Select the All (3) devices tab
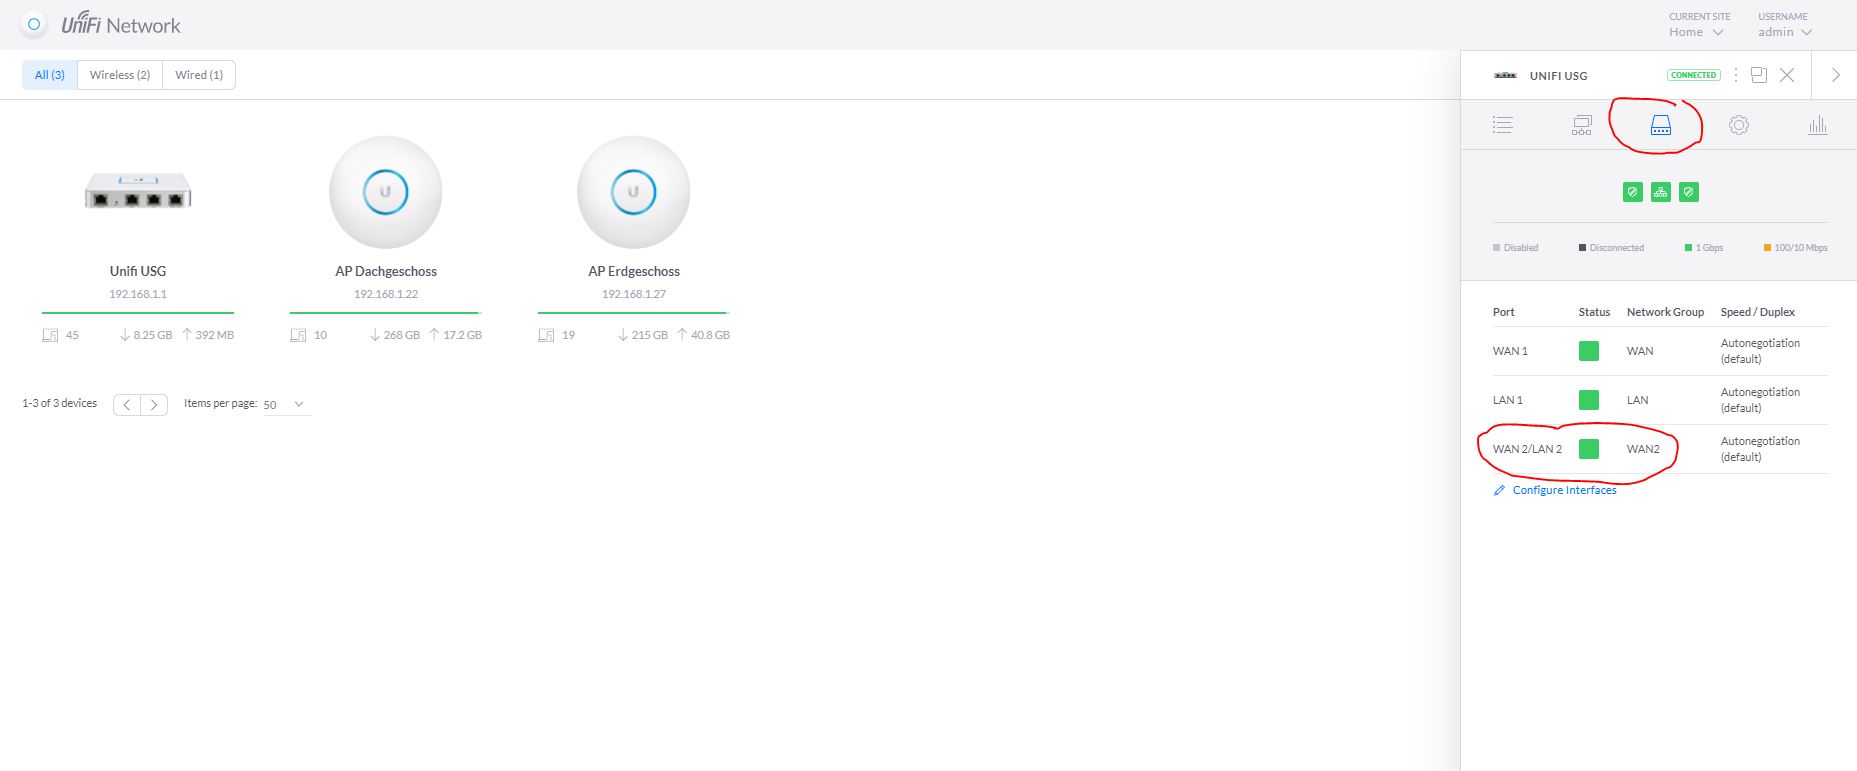 50,75
